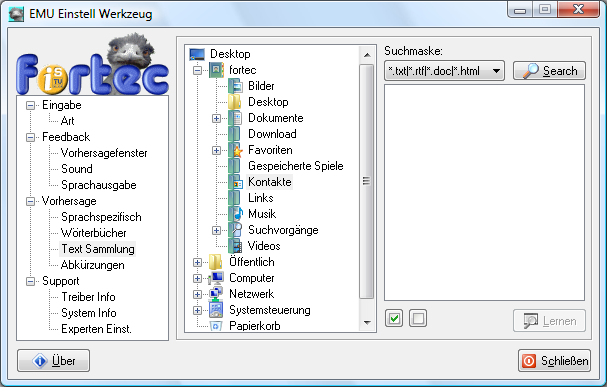Click the Download folder icon
Image resolution: width=607 pixels, height=387 pixels.
235,134
